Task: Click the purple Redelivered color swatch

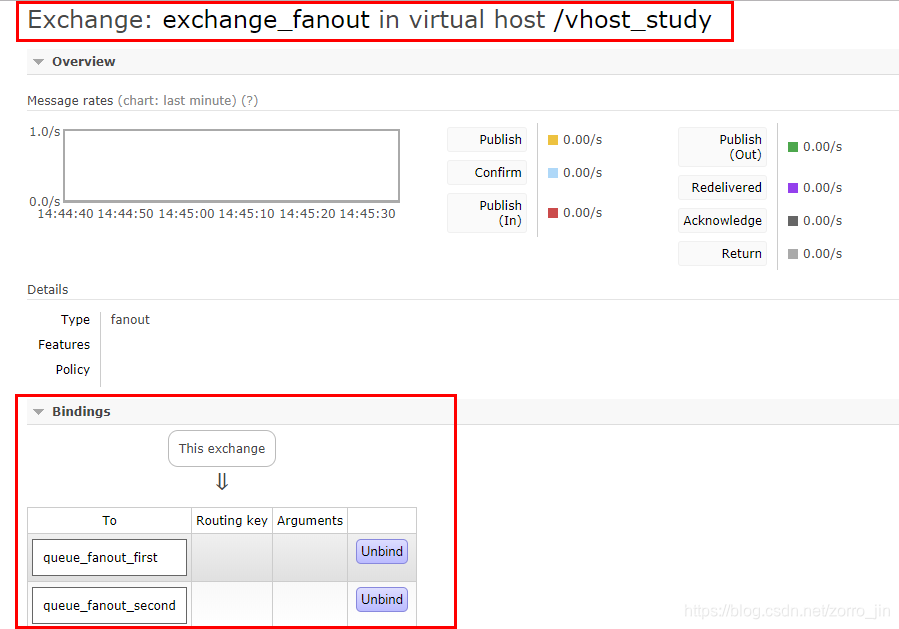Action: pyautogui.click(x=793, y=188)
